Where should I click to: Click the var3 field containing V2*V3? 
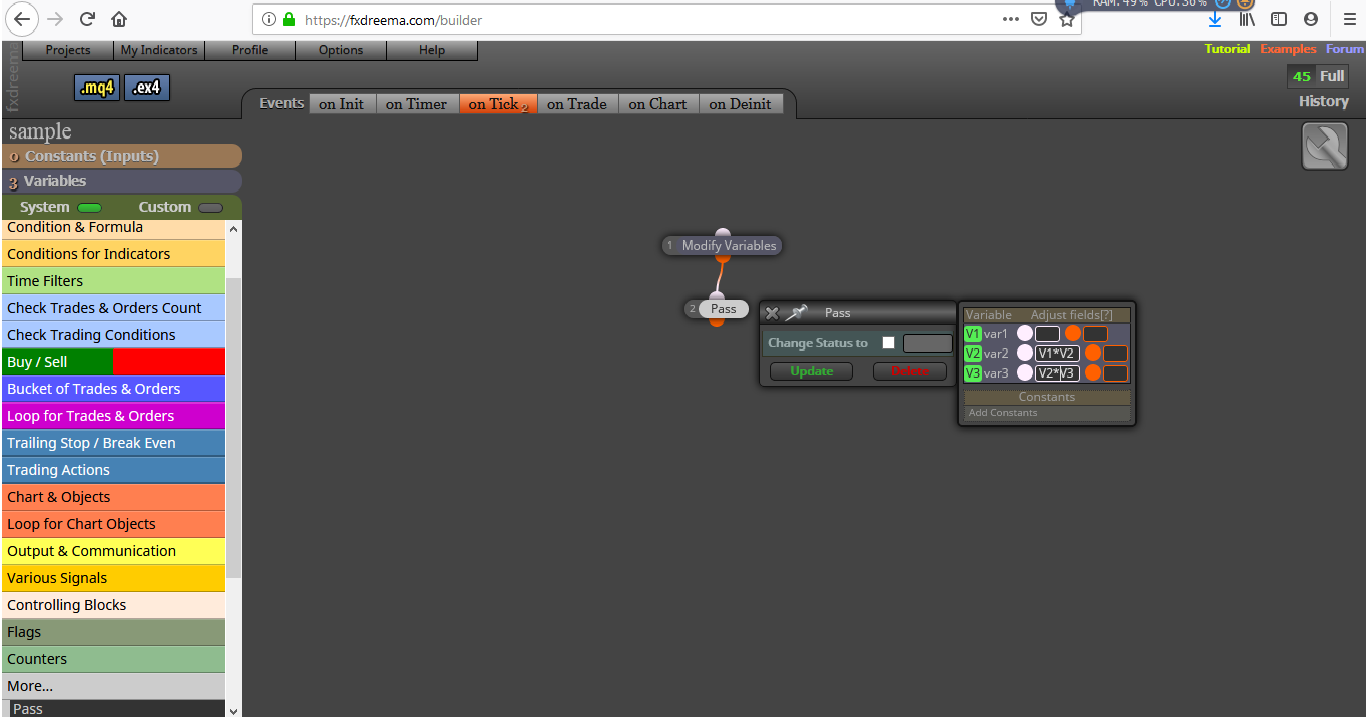1057,373
